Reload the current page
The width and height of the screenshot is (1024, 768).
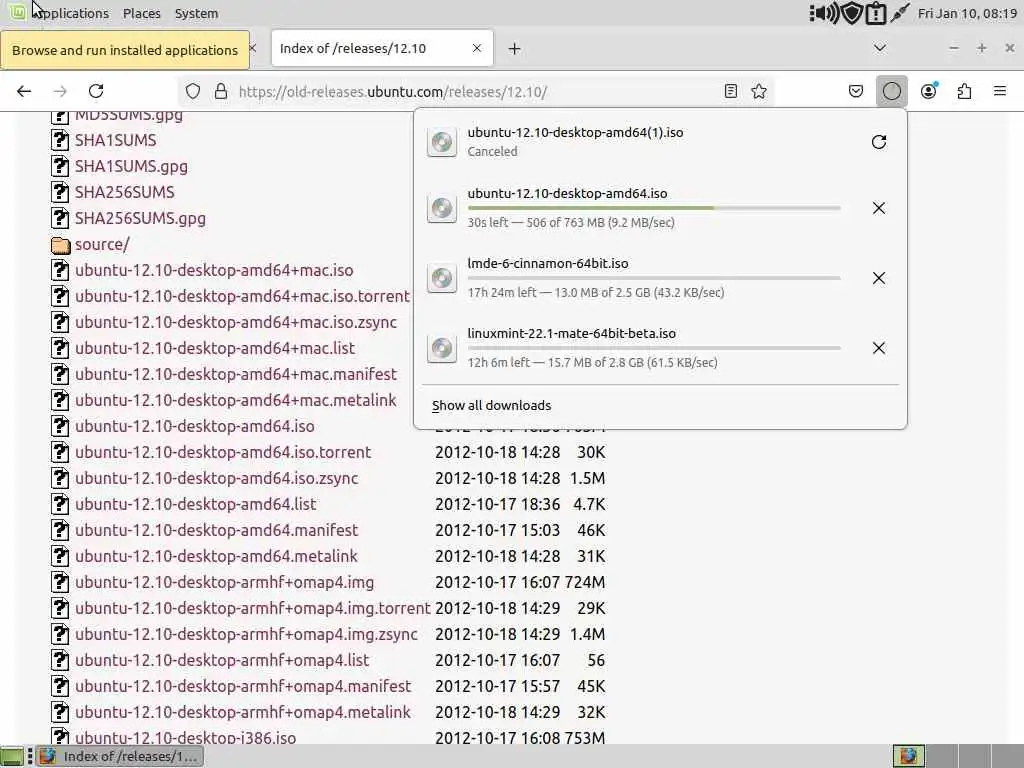click(96, 91)
